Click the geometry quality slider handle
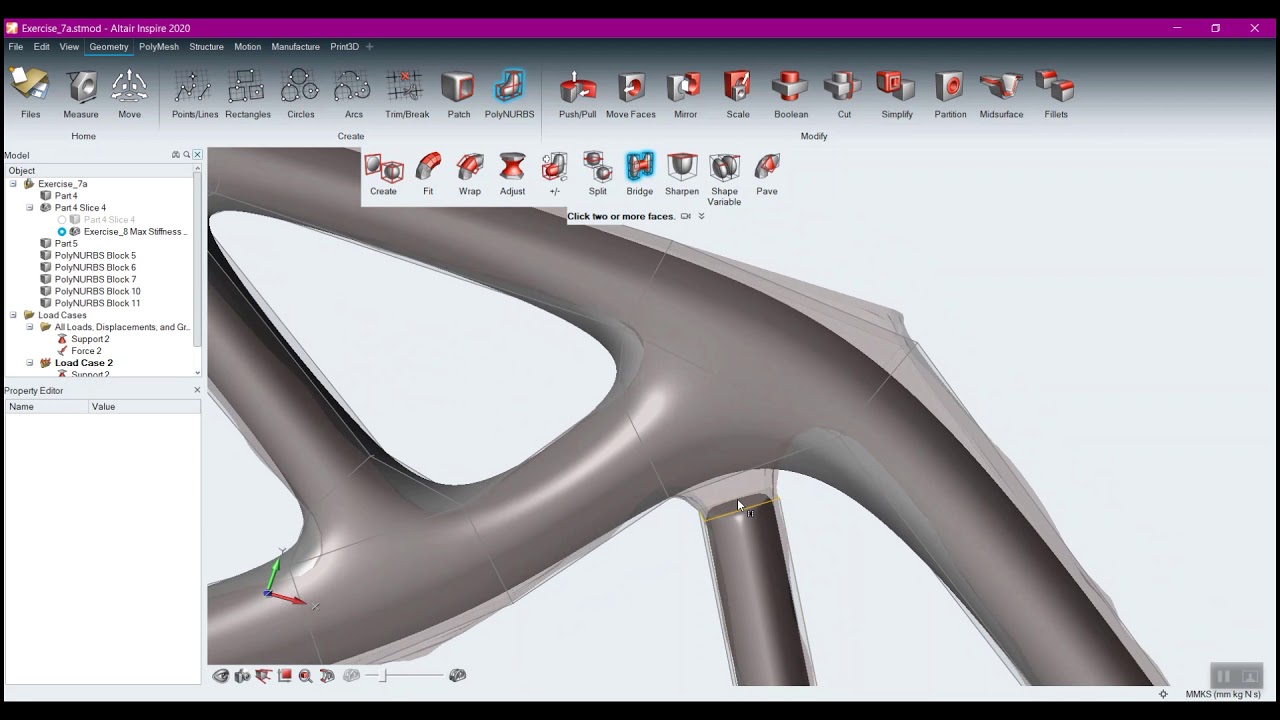 pos(381,676)
